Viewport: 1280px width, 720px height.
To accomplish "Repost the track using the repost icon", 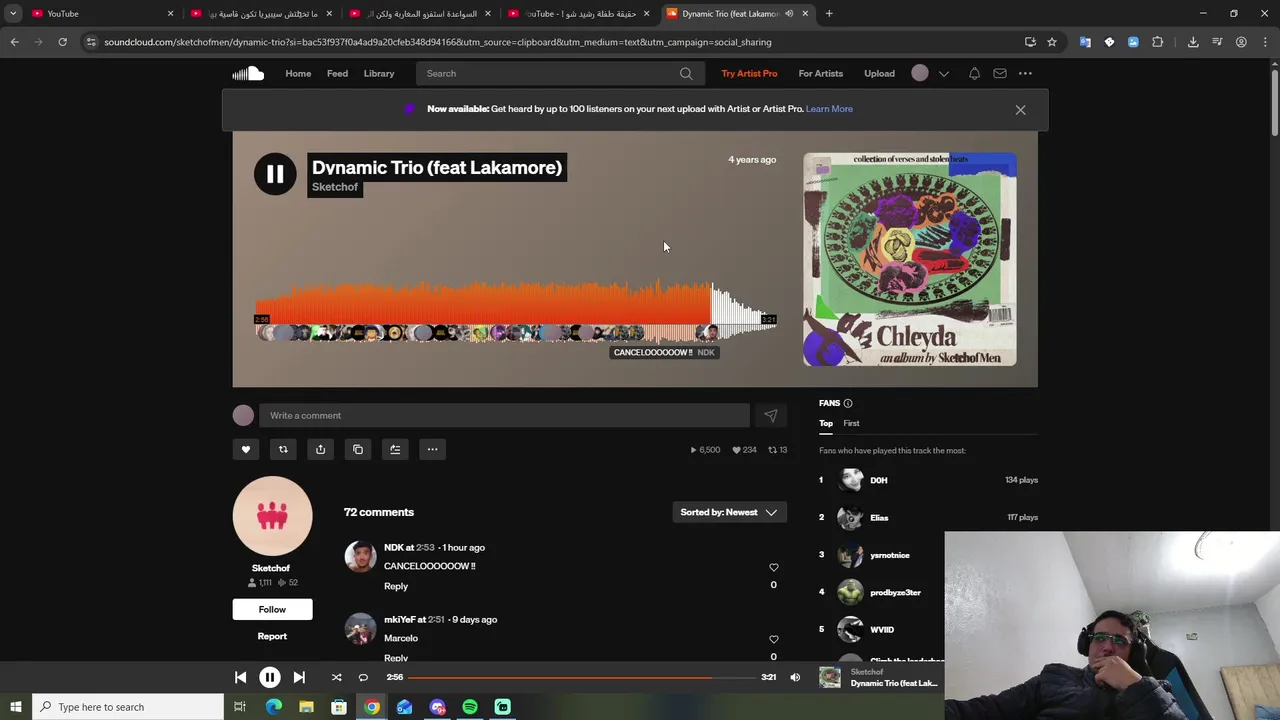I will point(283,449).
